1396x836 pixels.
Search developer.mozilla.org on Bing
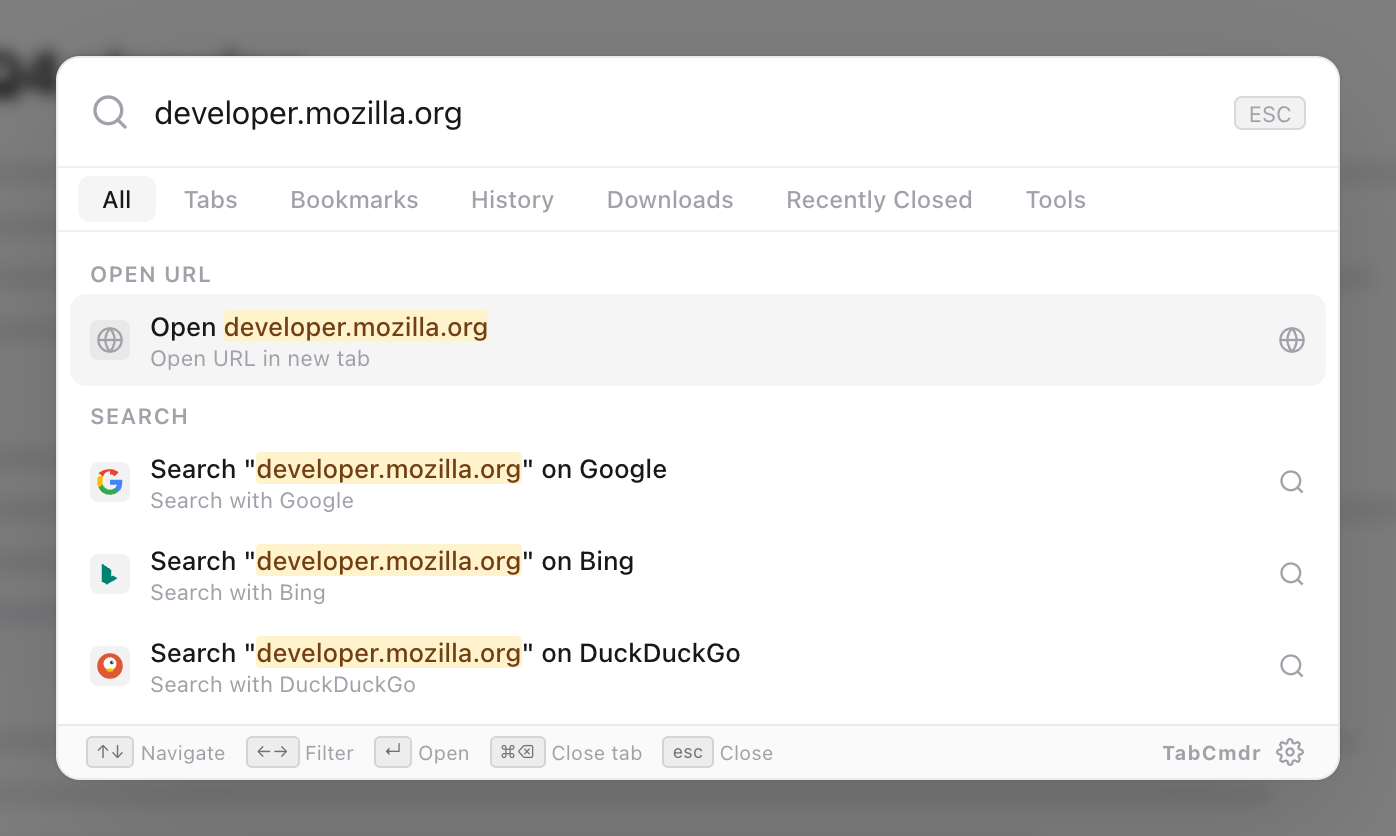(698, 574)
